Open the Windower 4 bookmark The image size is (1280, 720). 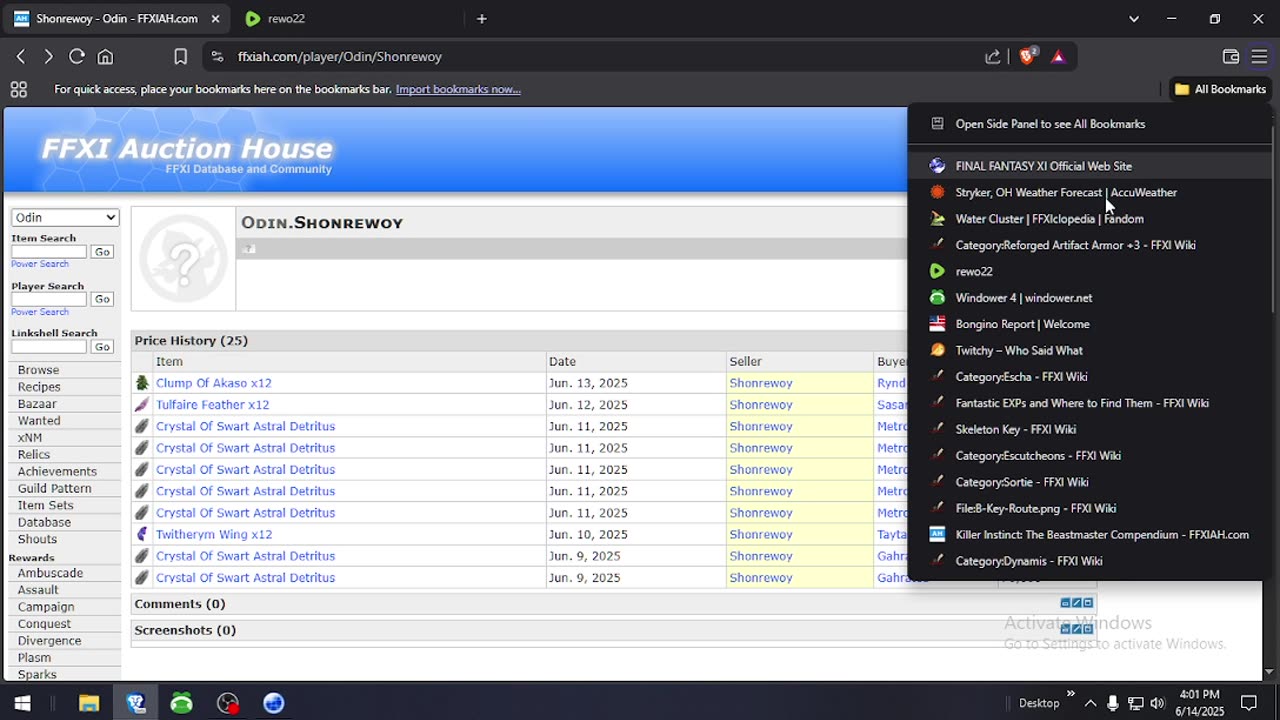[x=1090, y=298]
